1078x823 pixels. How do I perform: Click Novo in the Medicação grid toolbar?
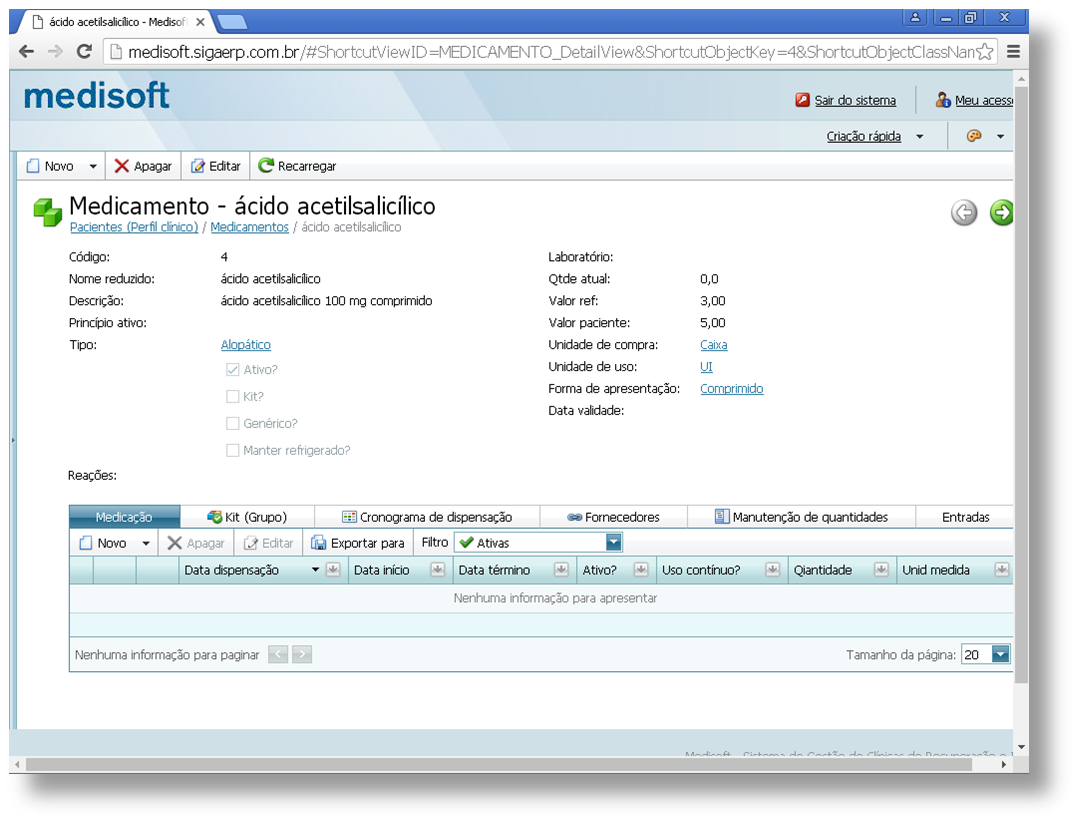point(103,542)
